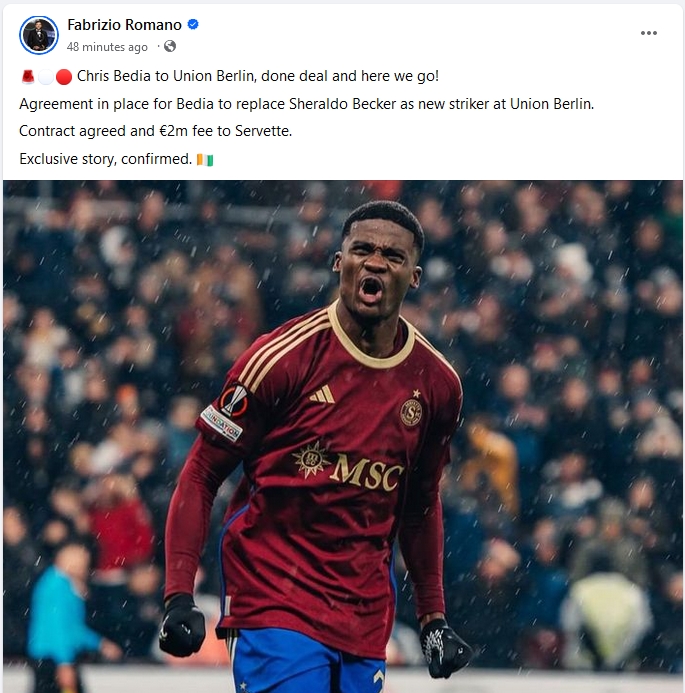Click the MSC sponsor logo on the shirt
This screenshot has width=685, height=693.
[349, 467]
